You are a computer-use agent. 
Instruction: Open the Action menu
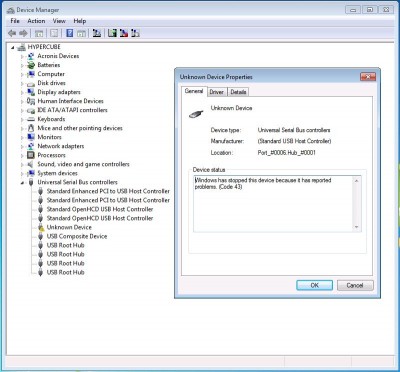36,21
